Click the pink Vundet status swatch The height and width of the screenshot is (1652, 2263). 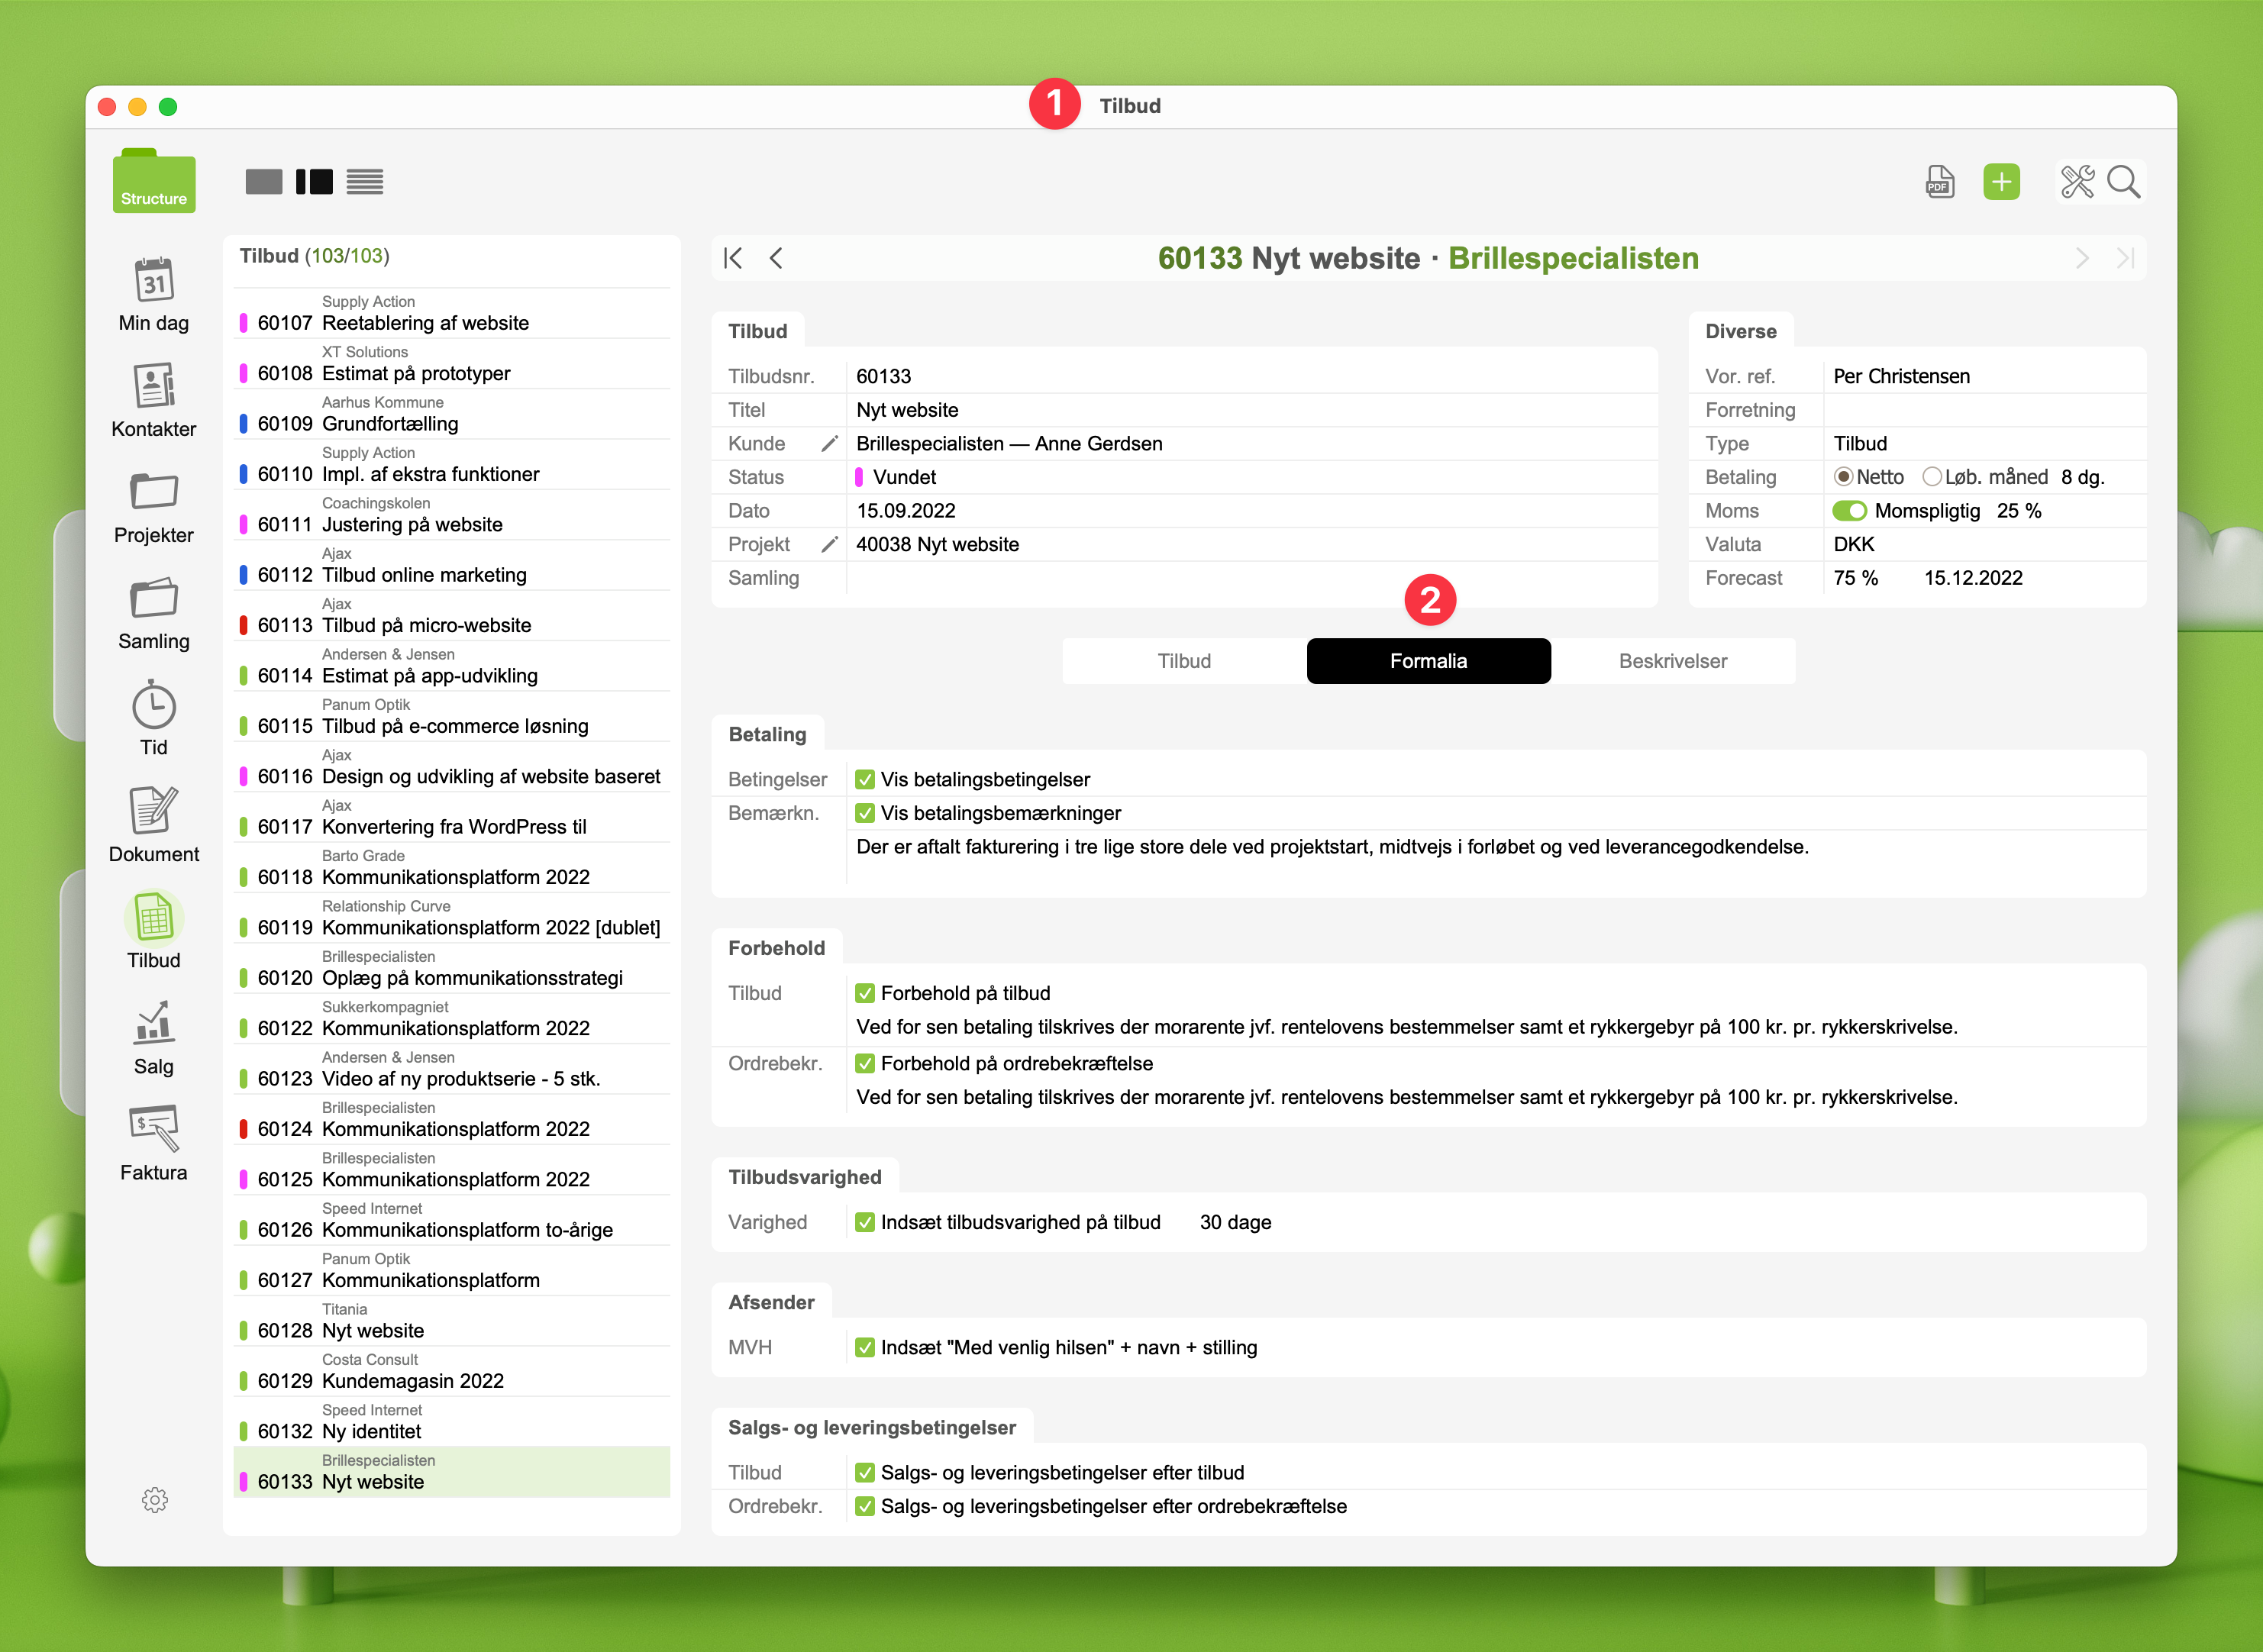[859, 478]
